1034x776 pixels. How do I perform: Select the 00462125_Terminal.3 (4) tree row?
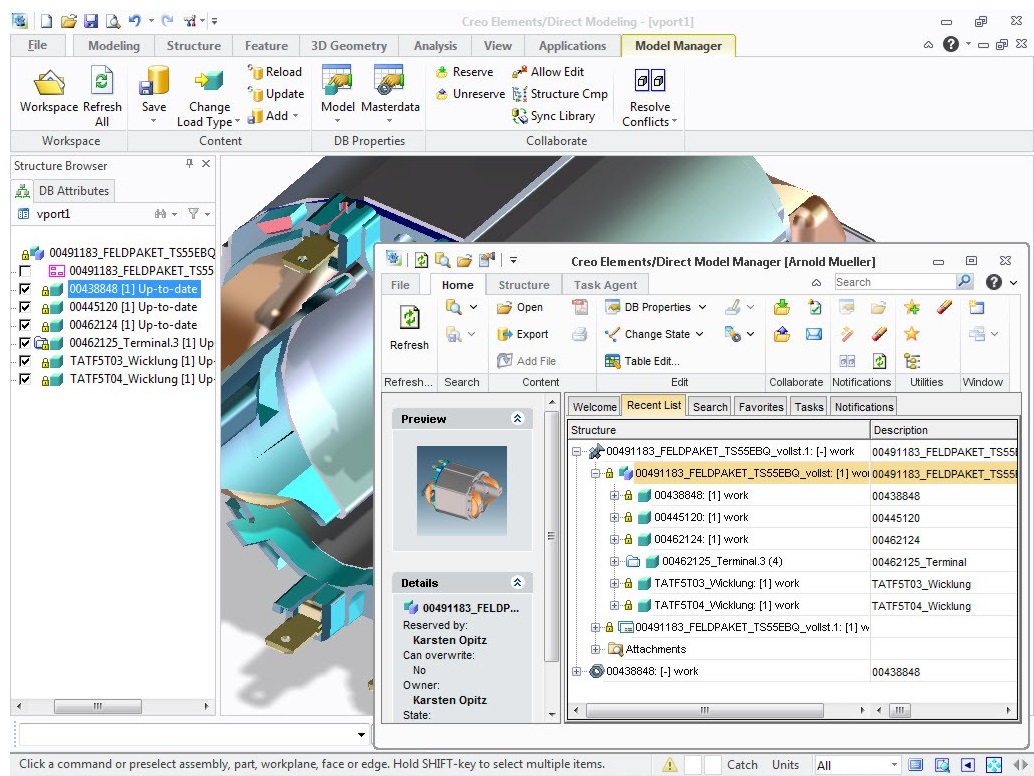coord(722,561)
